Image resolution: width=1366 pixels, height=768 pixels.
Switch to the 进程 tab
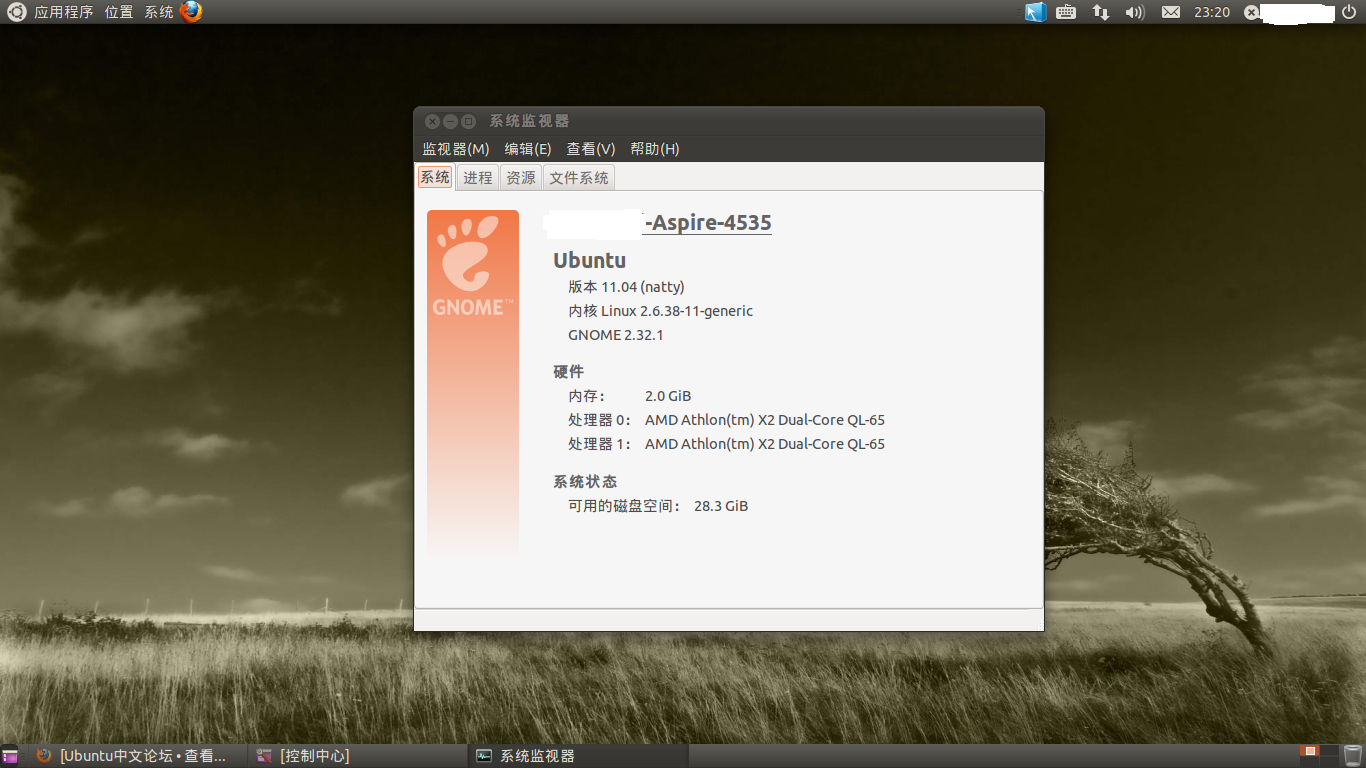click(478, 177)
